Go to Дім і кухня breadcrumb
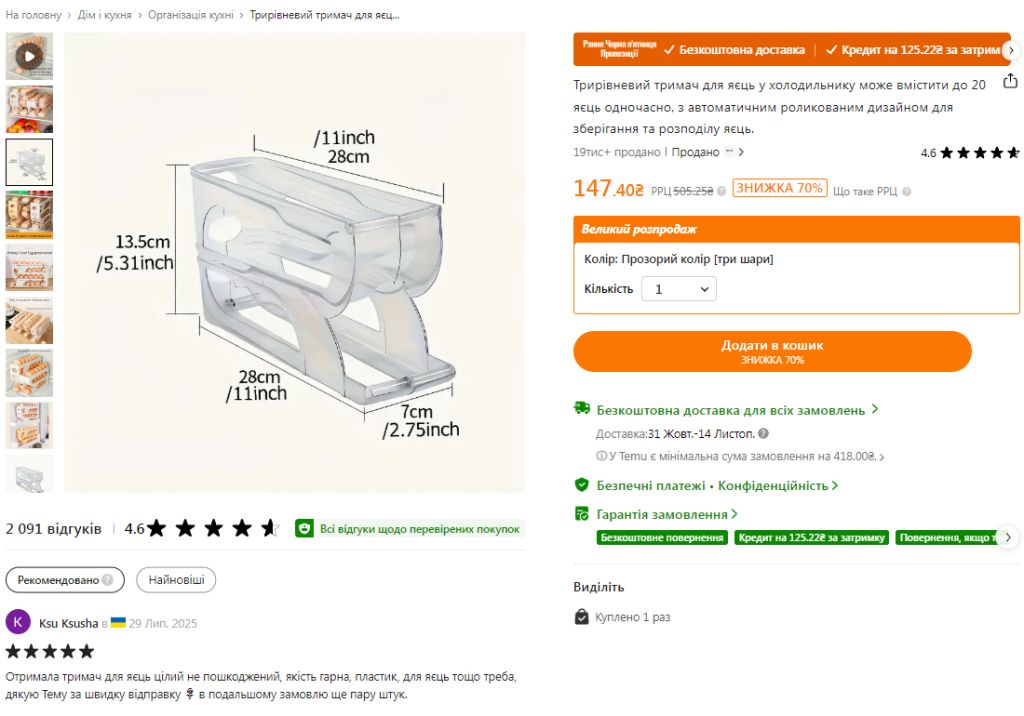The width and height of the screenshot is (1024, 716). [104, 14]
